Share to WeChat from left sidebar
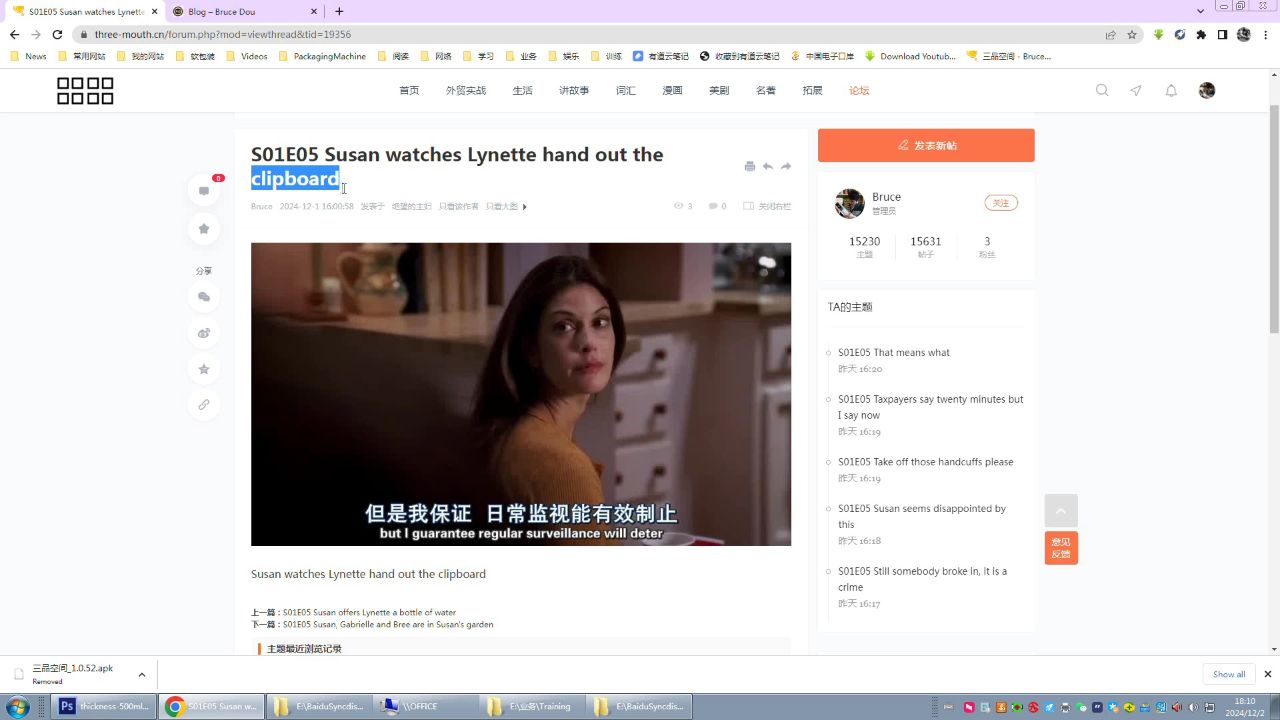 pos(204,297)
